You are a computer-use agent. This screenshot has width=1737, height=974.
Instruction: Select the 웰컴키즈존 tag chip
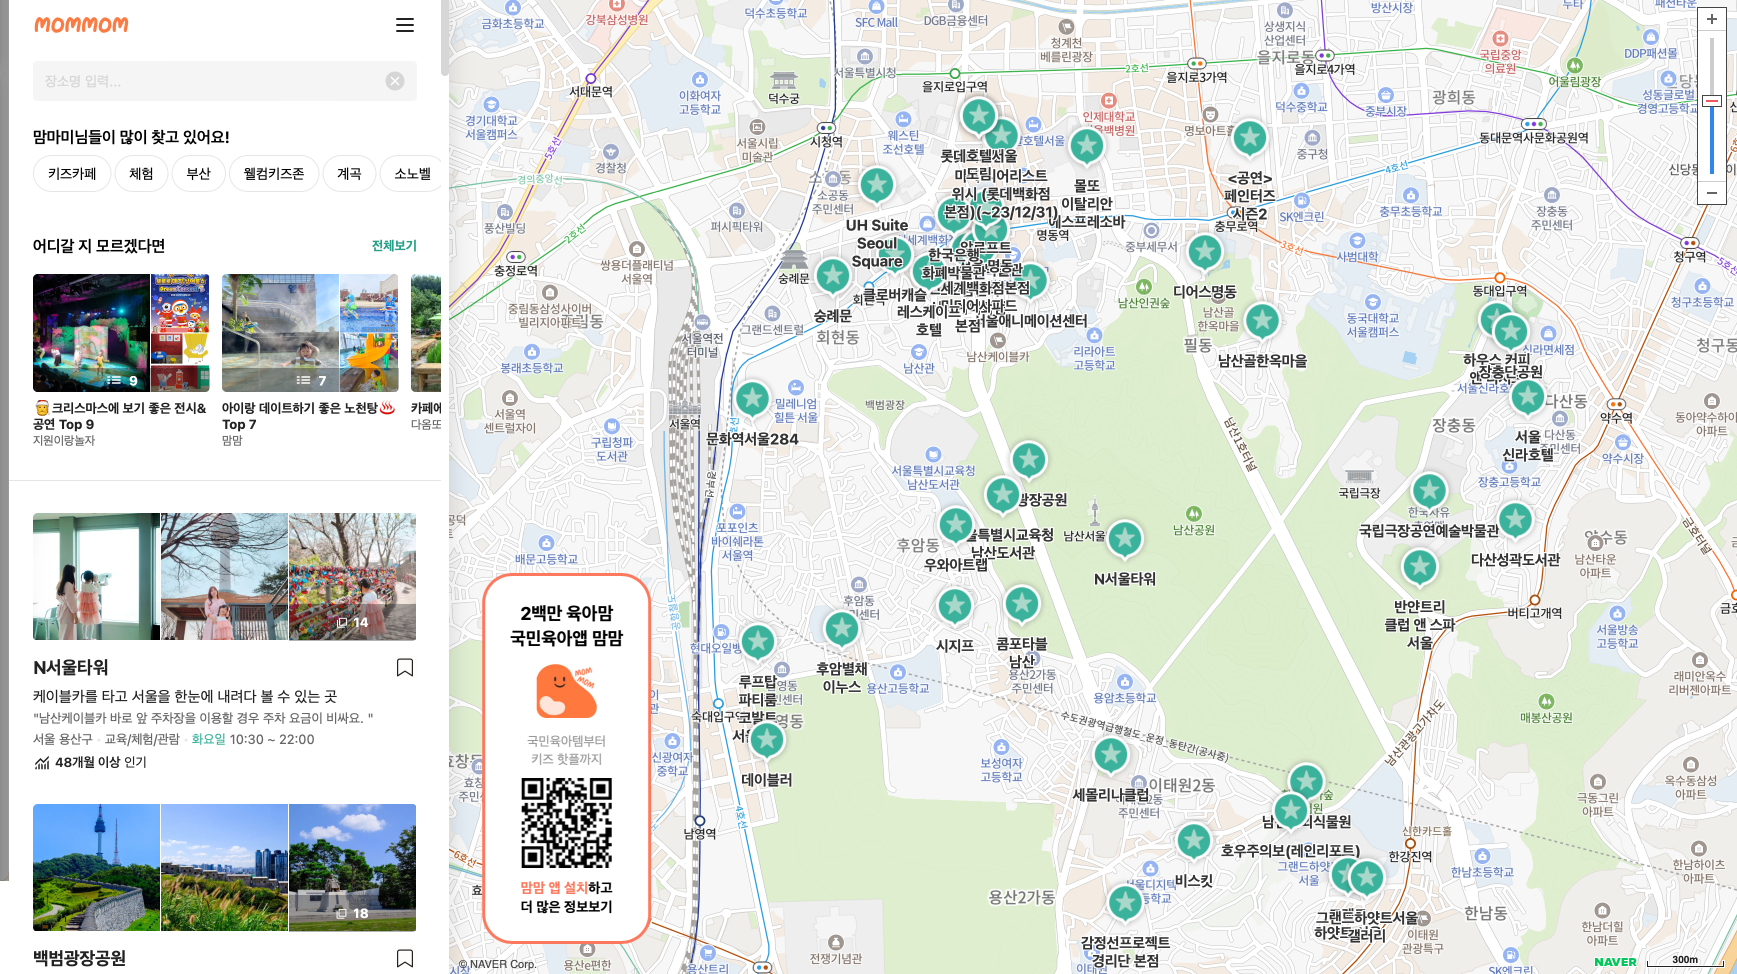274,173
